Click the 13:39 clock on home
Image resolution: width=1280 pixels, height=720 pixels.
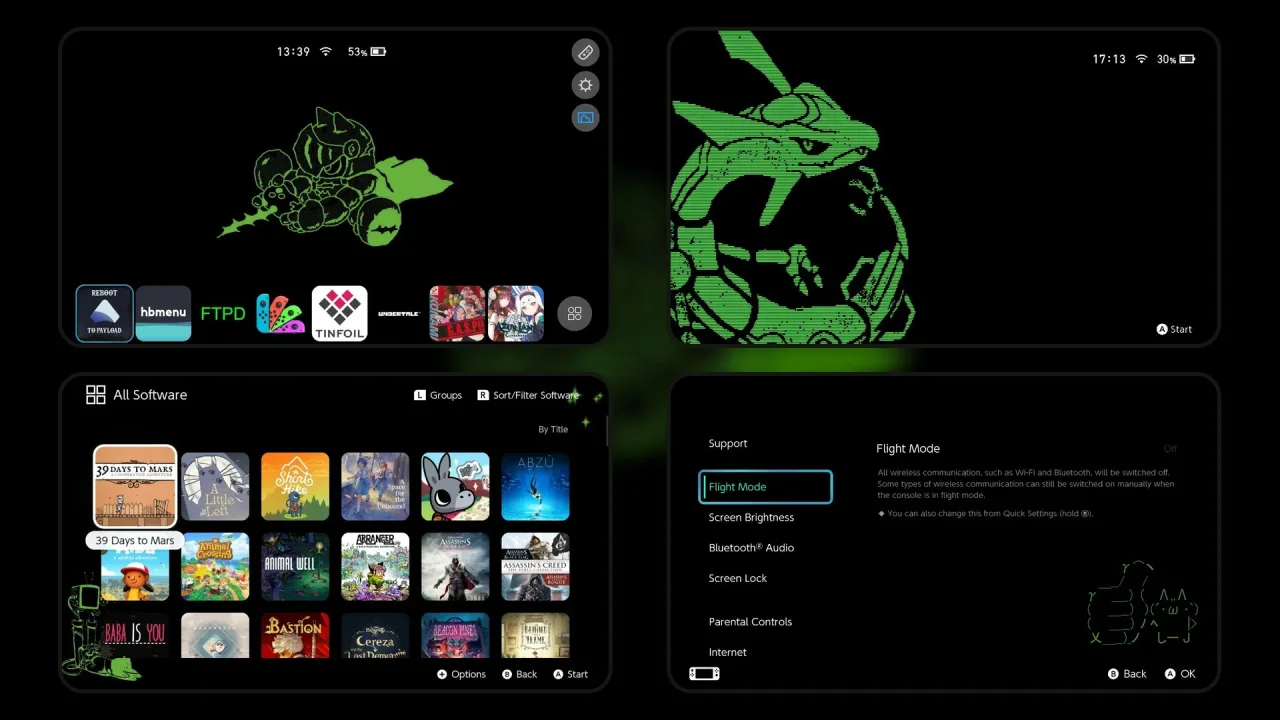coord(293,51)
